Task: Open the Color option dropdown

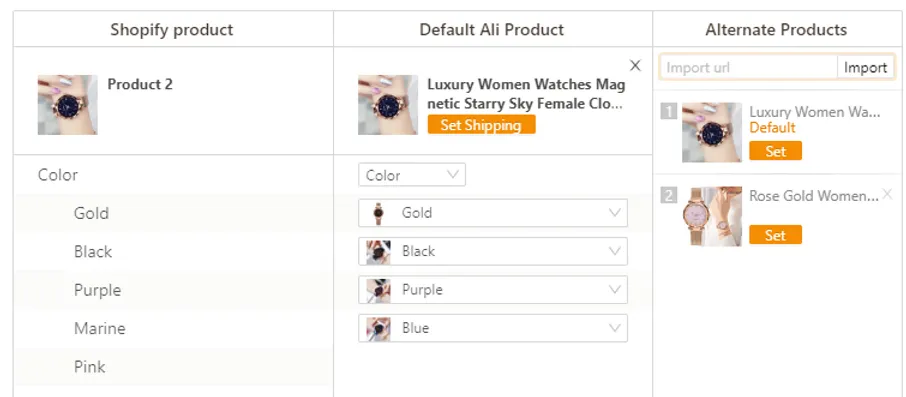Action: [x=412, y=175]
